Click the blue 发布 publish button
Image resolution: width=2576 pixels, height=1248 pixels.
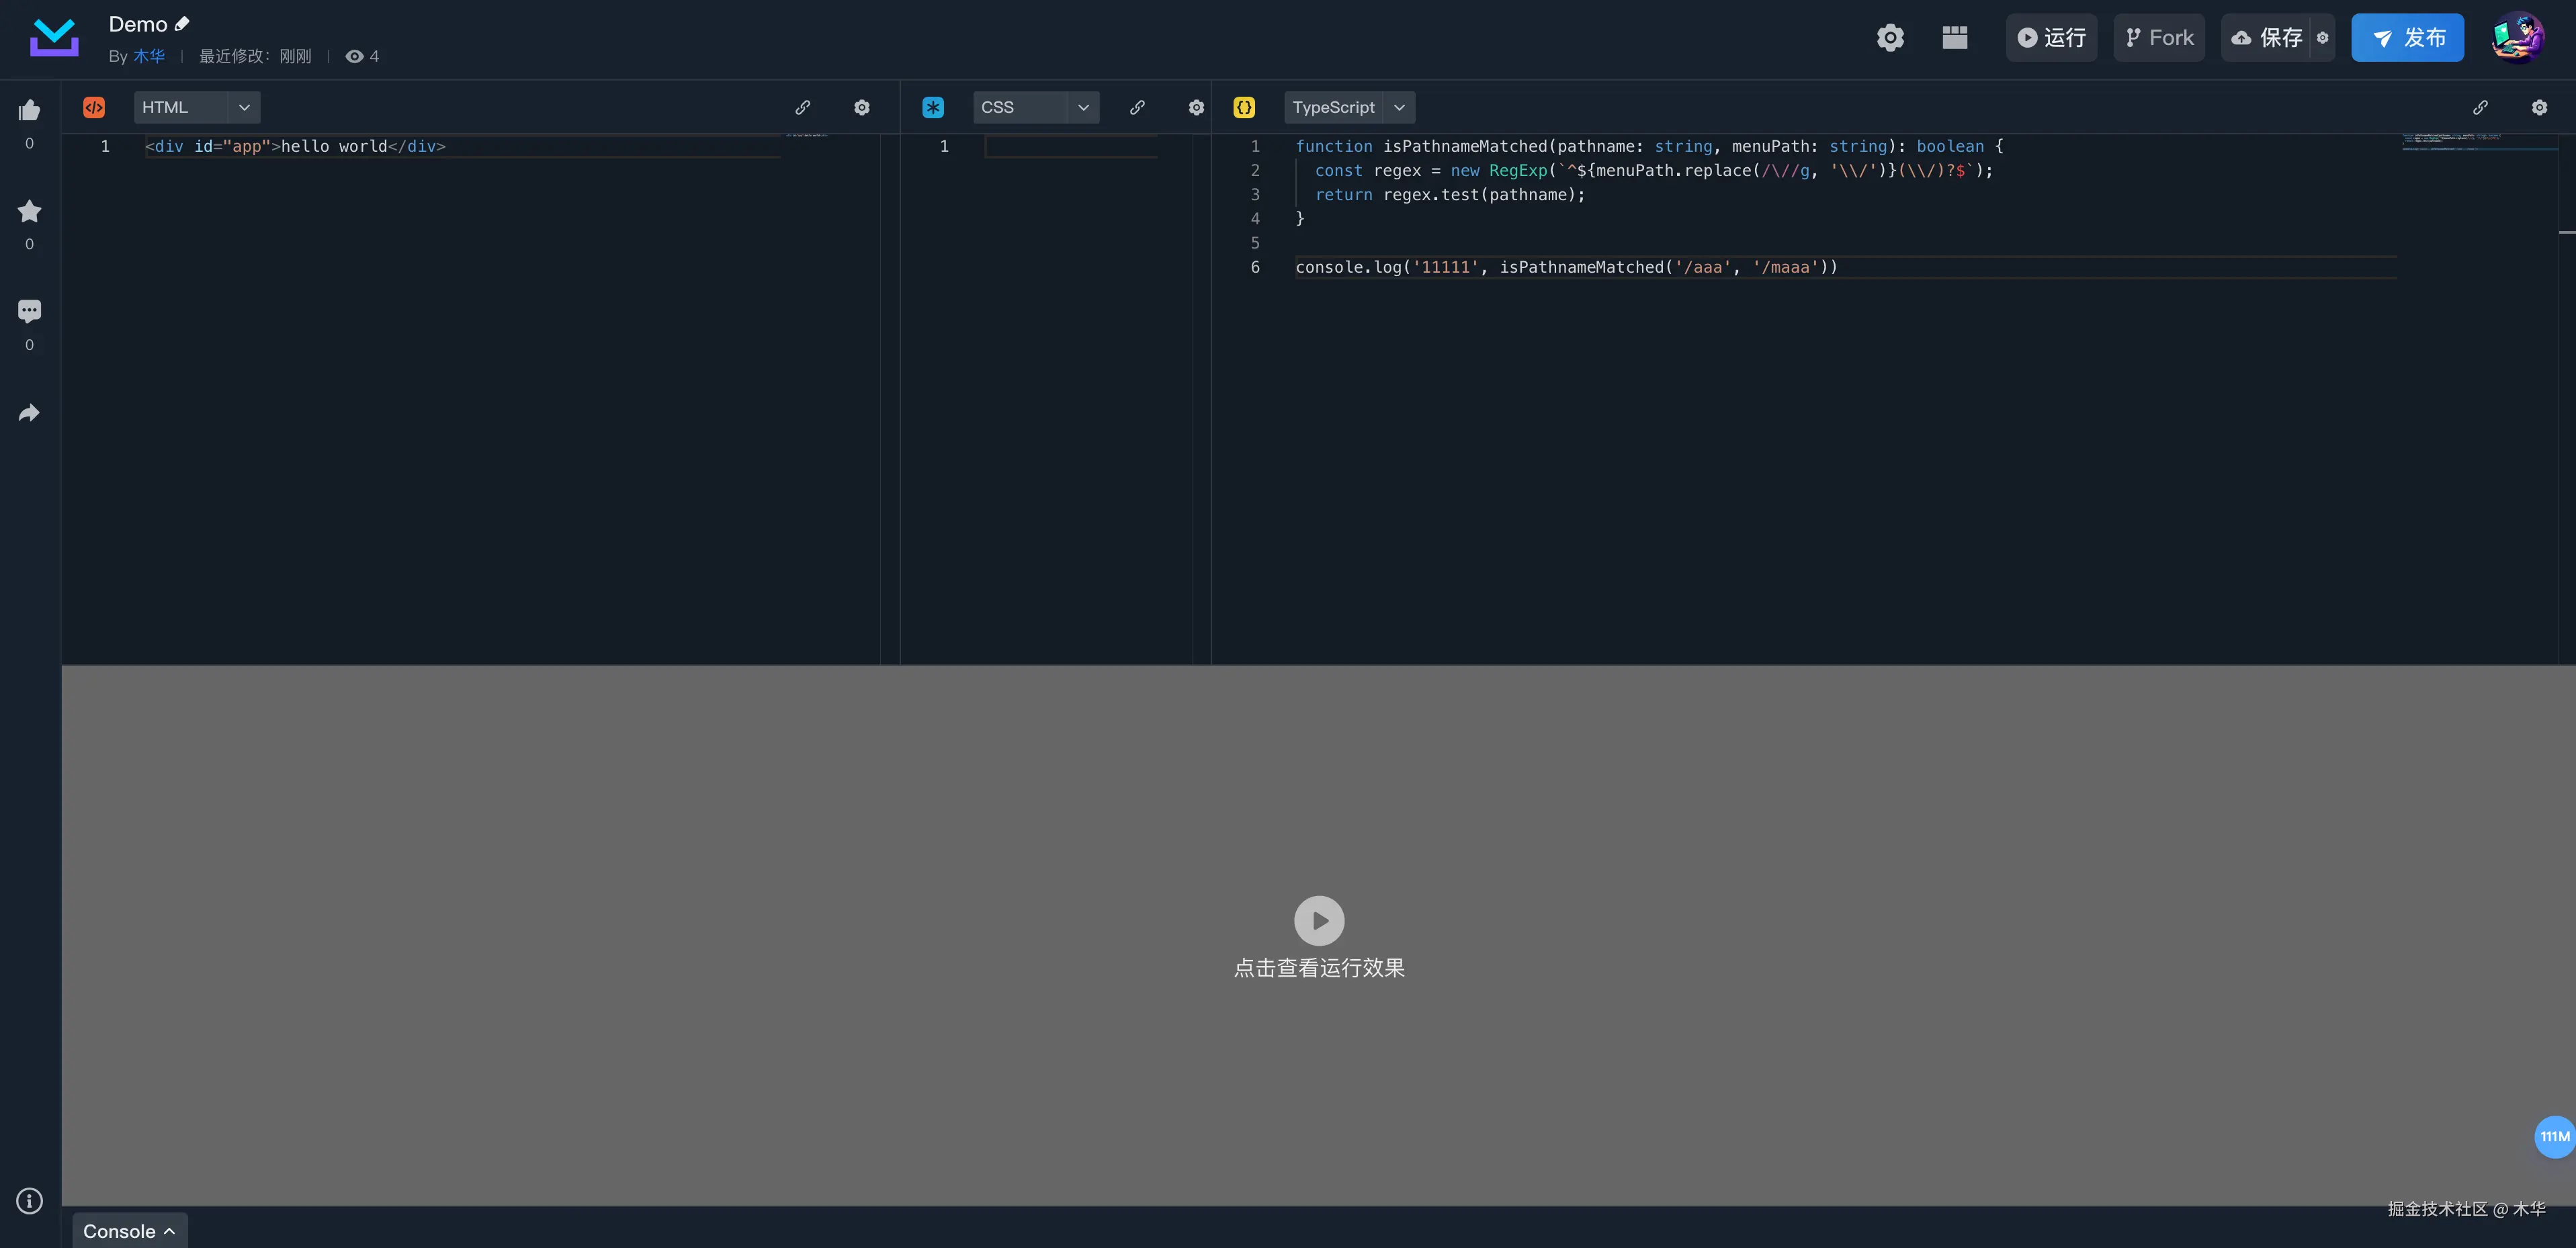click(2406, 38)
